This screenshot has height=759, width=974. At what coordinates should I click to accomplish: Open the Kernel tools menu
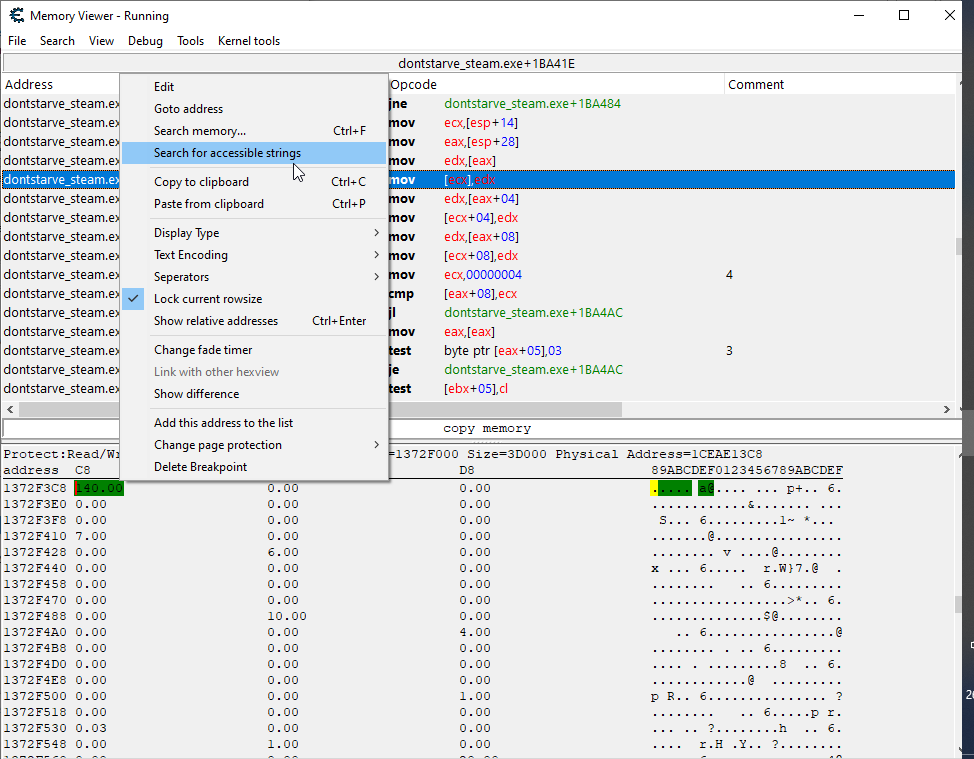(x=249, y=41)
